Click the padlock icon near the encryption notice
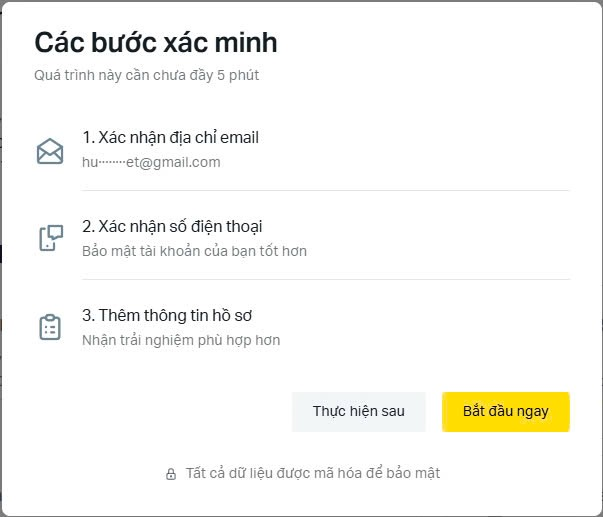603x517 pixels. tap(171, 474)
